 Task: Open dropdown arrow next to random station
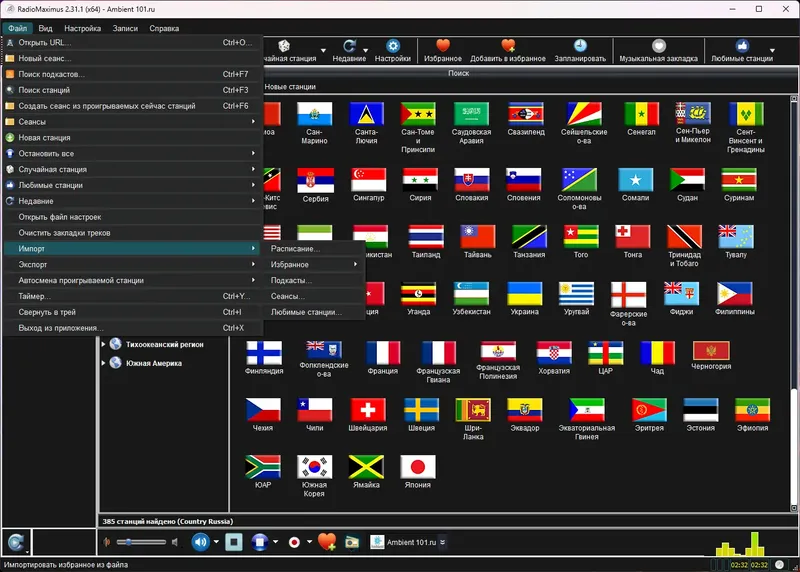[x=323, y=50]
